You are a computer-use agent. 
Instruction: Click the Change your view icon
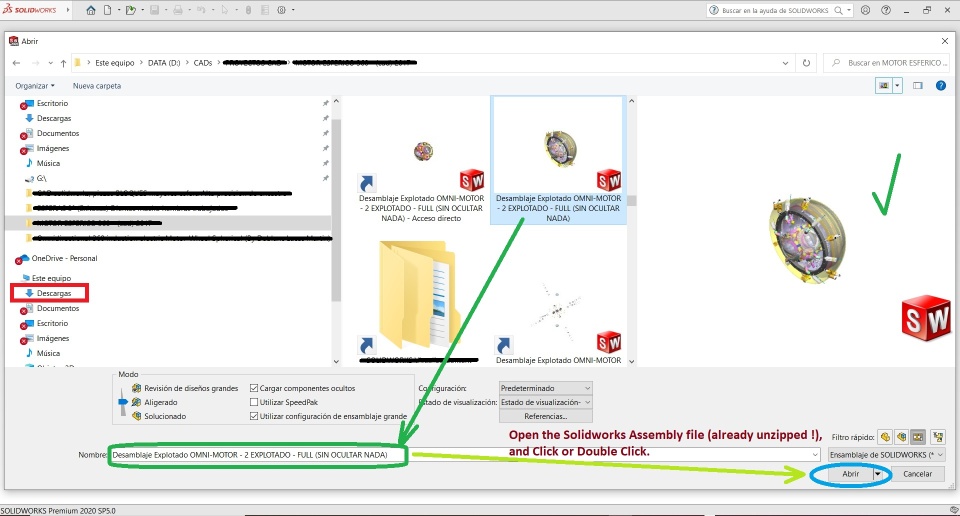pyautogui.click(x=884, y=86)
